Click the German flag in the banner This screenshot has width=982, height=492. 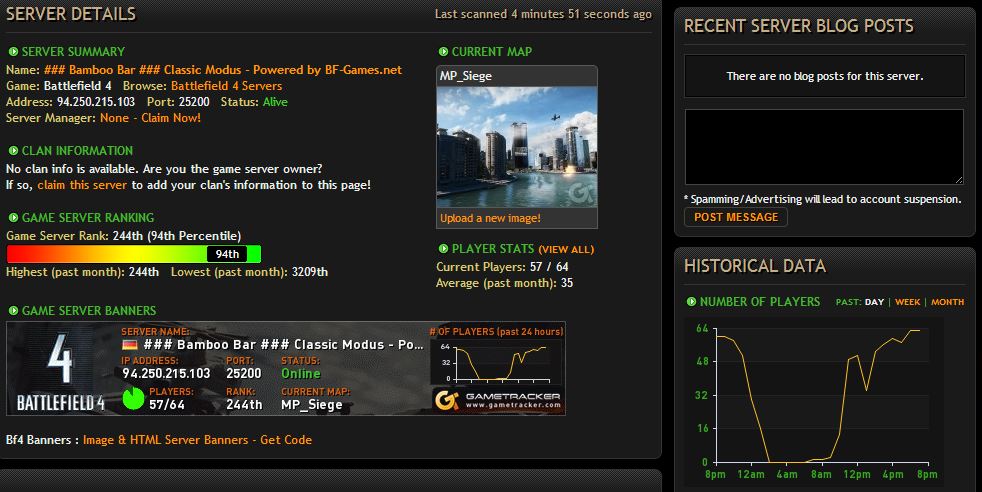point(130,345)
